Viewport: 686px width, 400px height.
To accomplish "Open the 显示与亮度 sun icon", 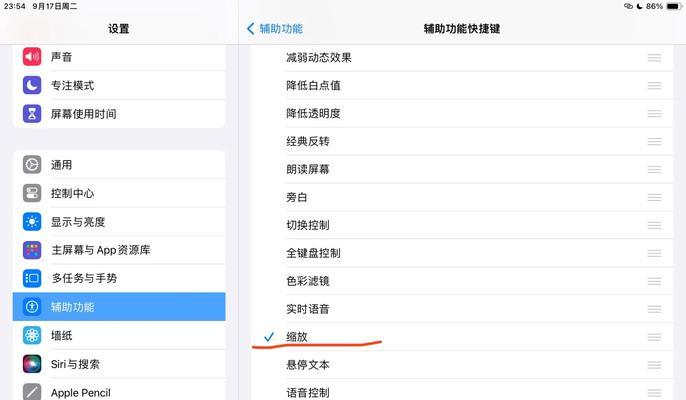I will tap(32, 221).
